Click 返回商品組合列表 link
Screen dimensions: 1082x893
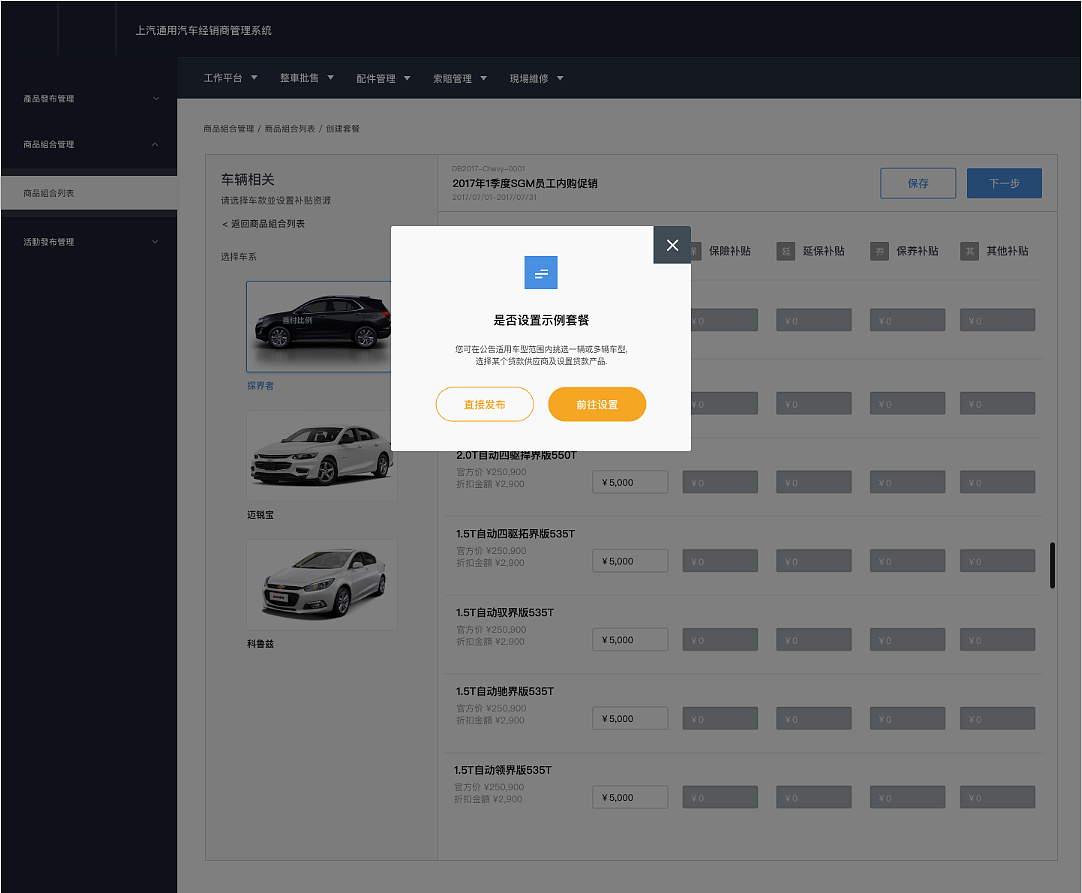pos(264,224)
